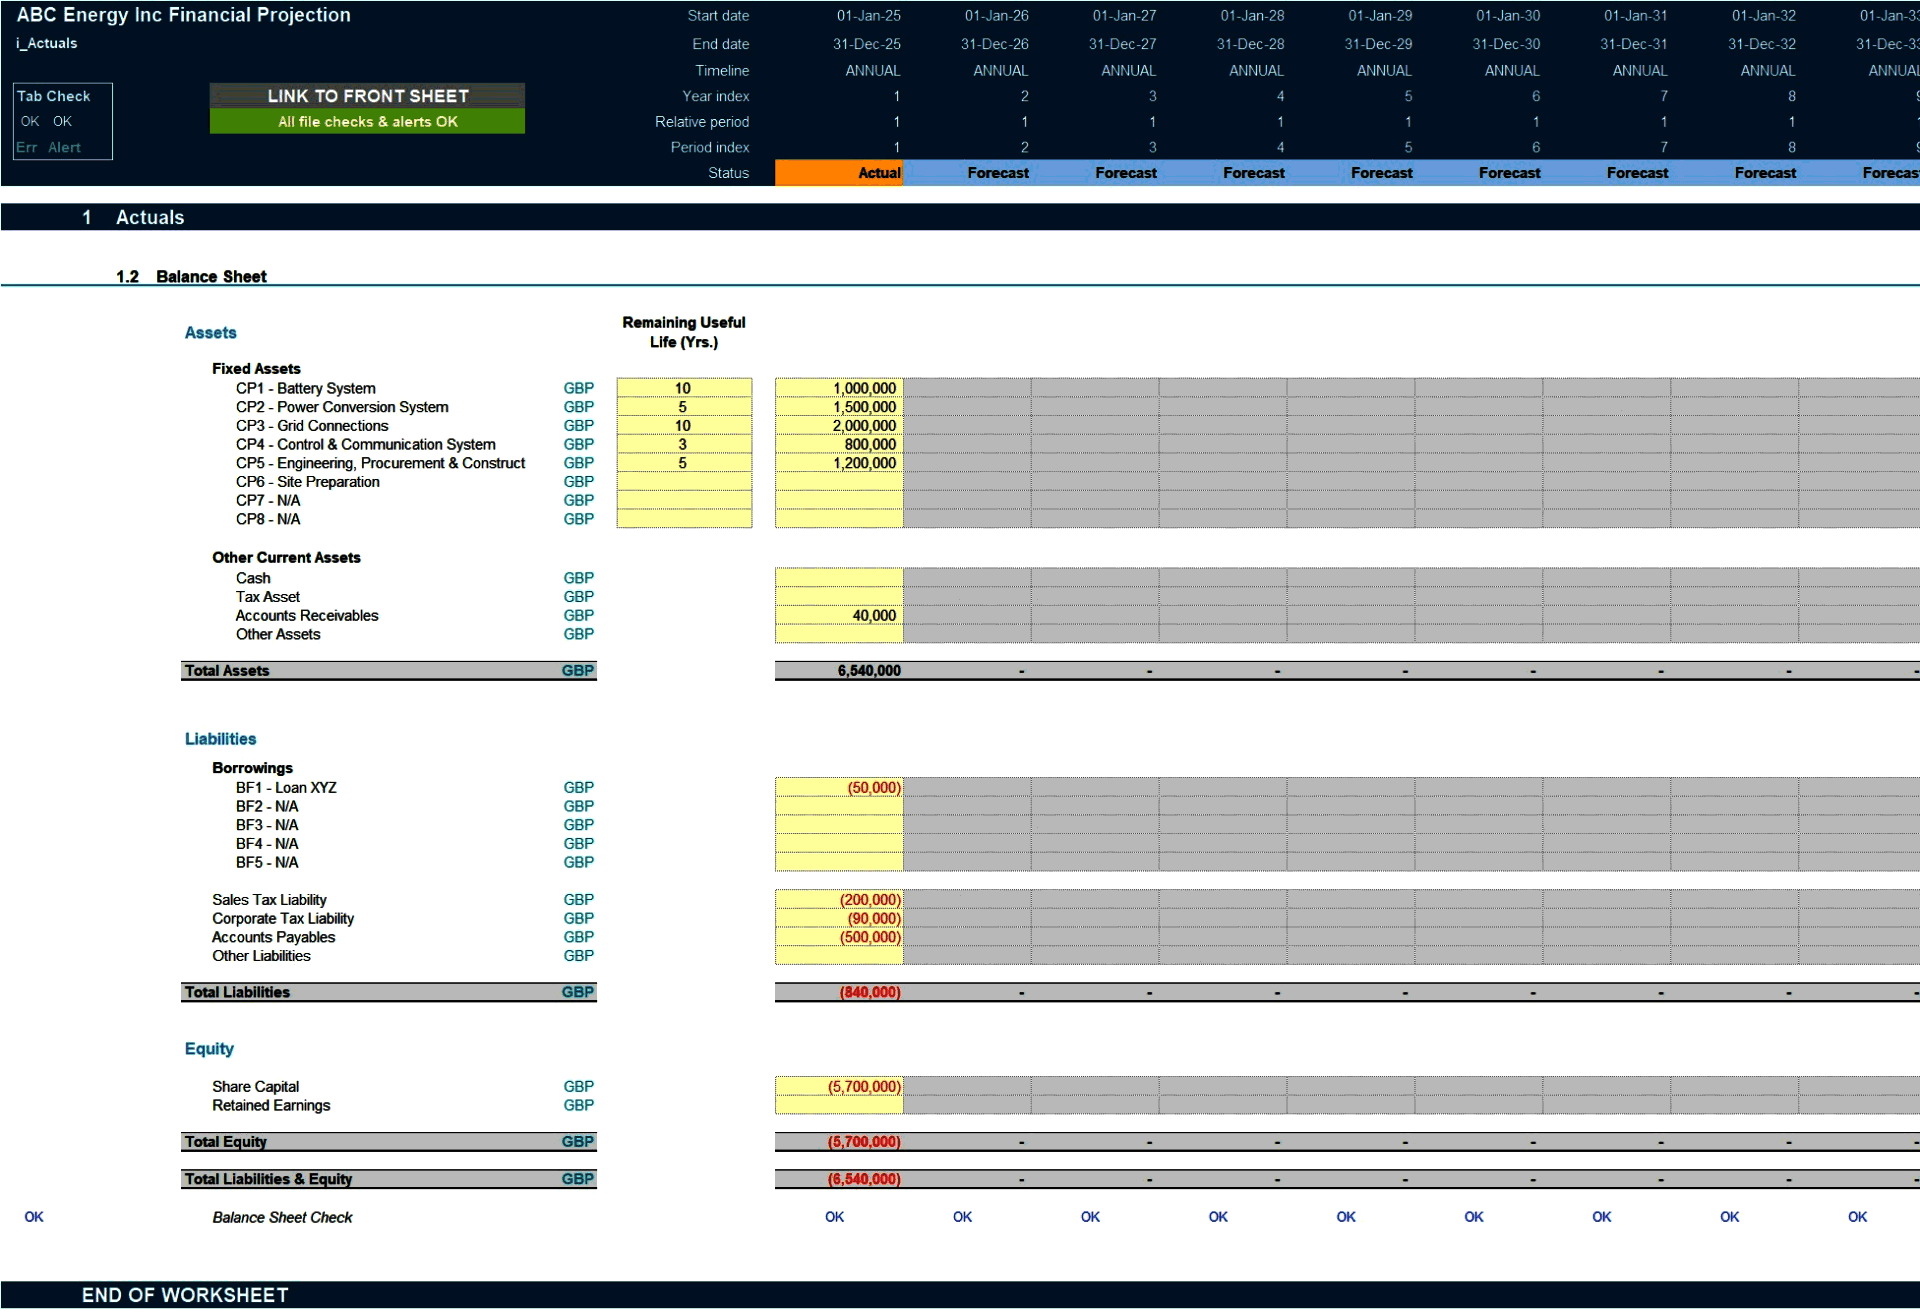The image size is (1920, 1314).
Task: Select the Start date 01-Jan-25 cell
Action: 868,15
